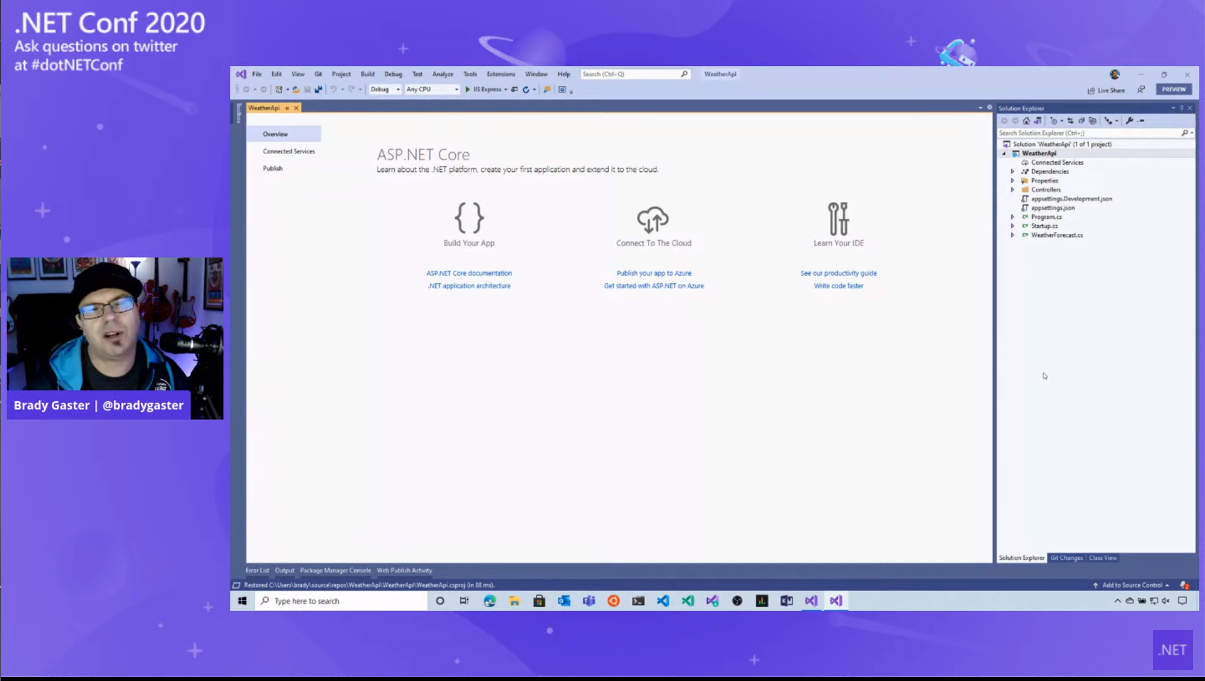Open Properties wrench icon in Solution Explorer
The image size is (1205, 681).
point(1129,121)
